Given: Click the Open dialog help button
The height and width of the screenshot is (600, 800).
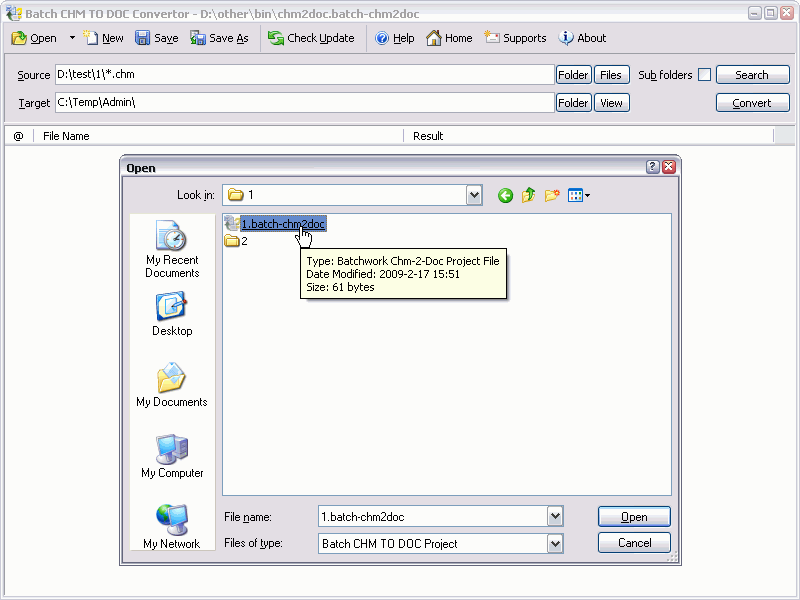Looking at the screenshot, I should (653, 167).
